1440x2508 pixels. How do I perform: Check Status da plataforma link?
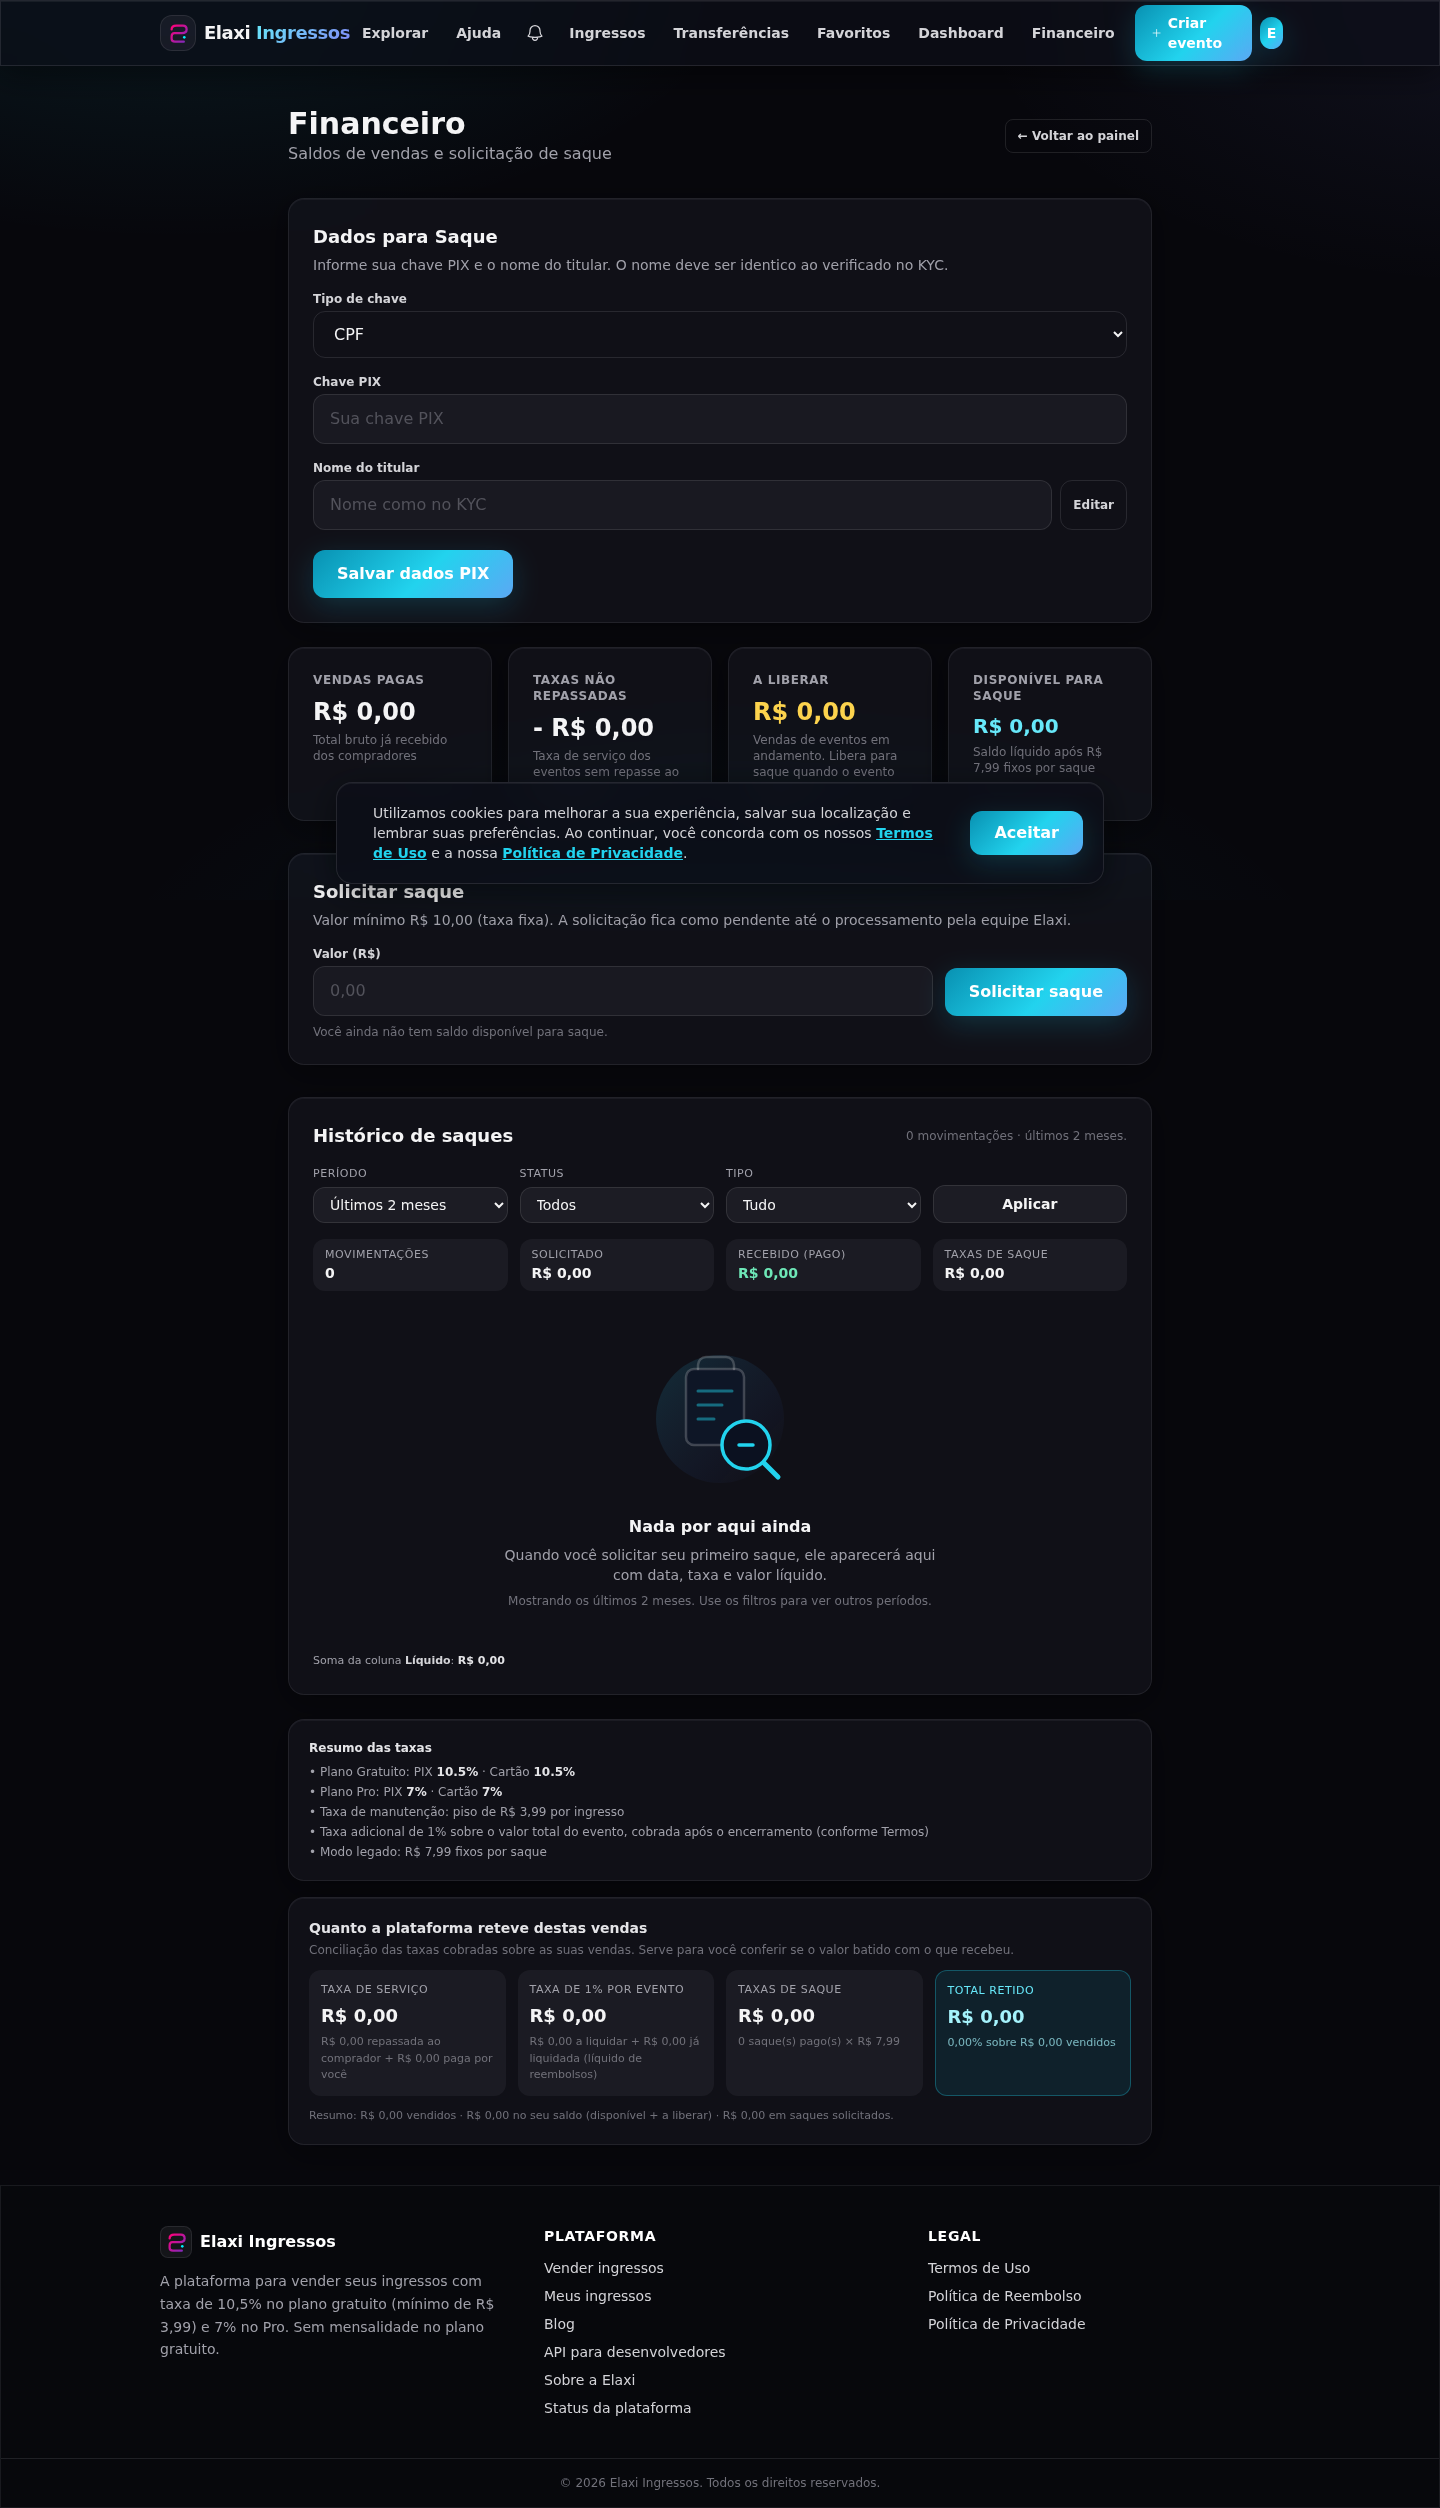(618, 2408)
